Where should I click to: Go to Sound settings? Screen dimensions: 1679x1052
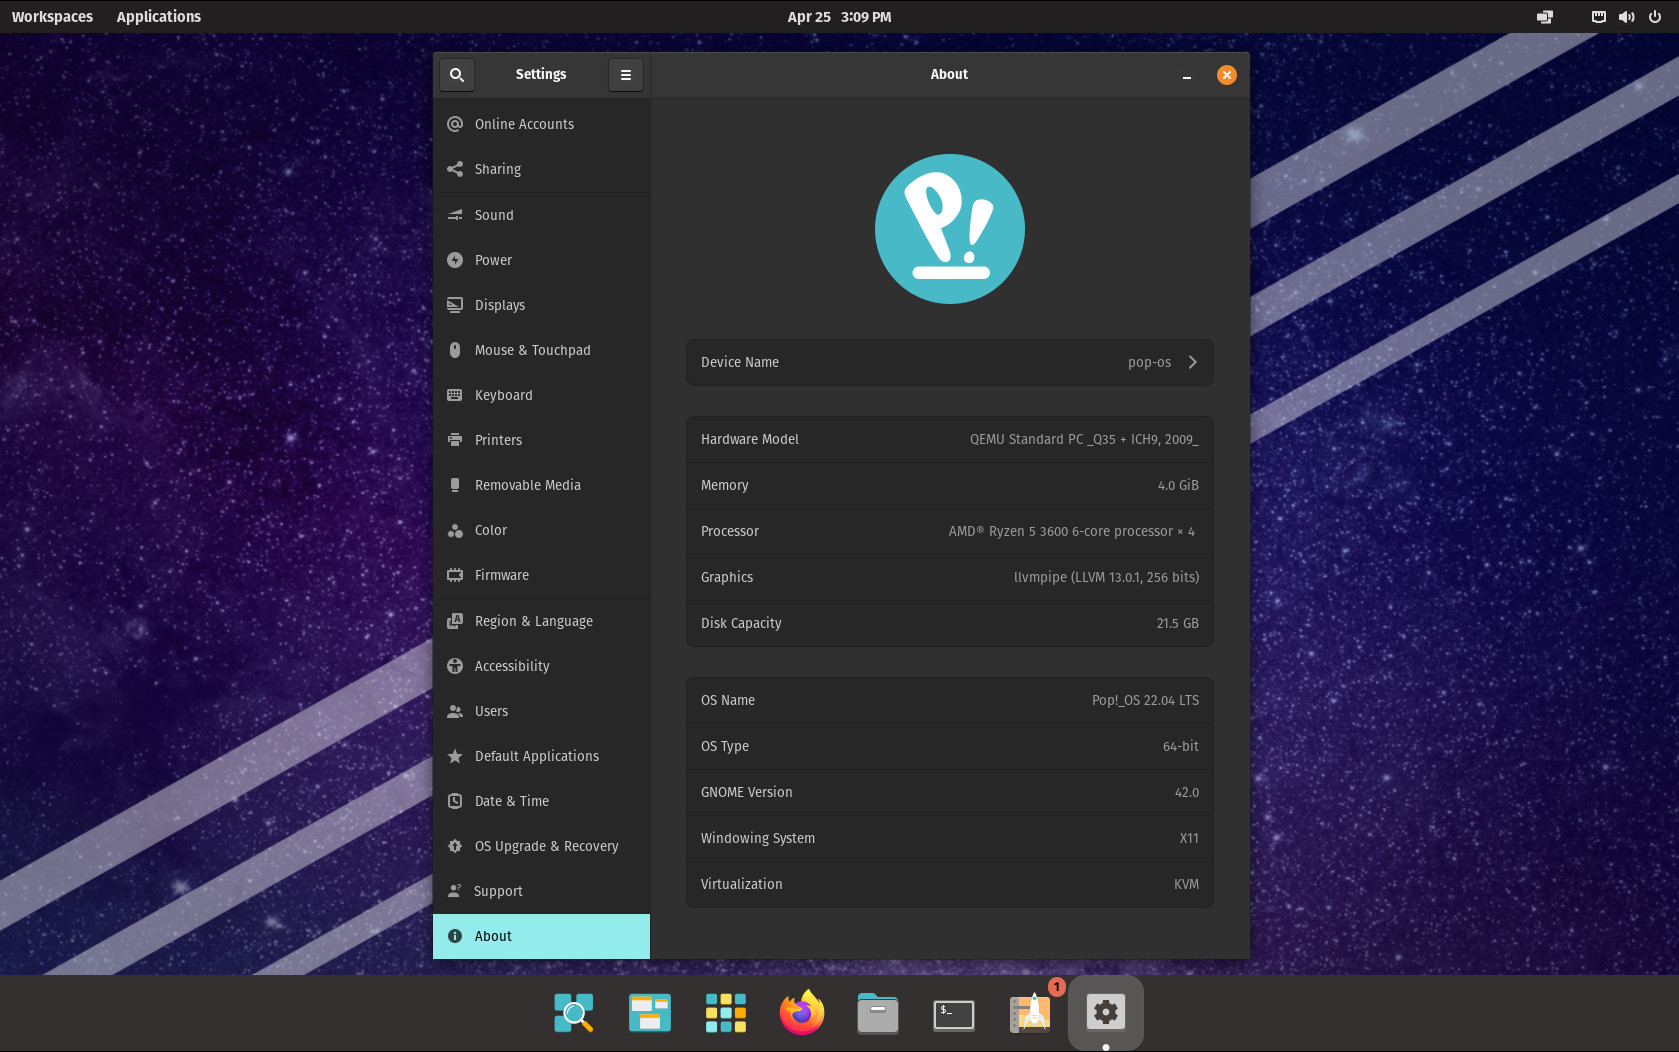pyautogui.click(x=541, y=215)
